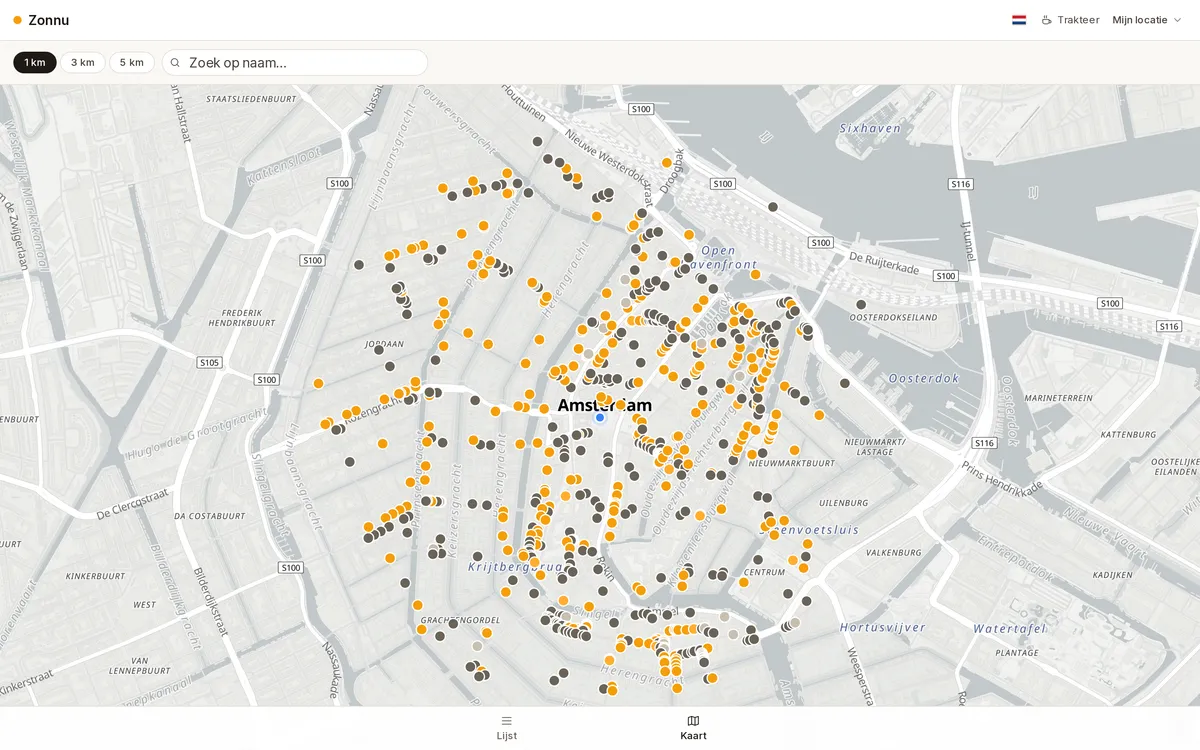The image size is (1200, 750).
Task: Click the Kattenburg label
Action: (1128, 434)
